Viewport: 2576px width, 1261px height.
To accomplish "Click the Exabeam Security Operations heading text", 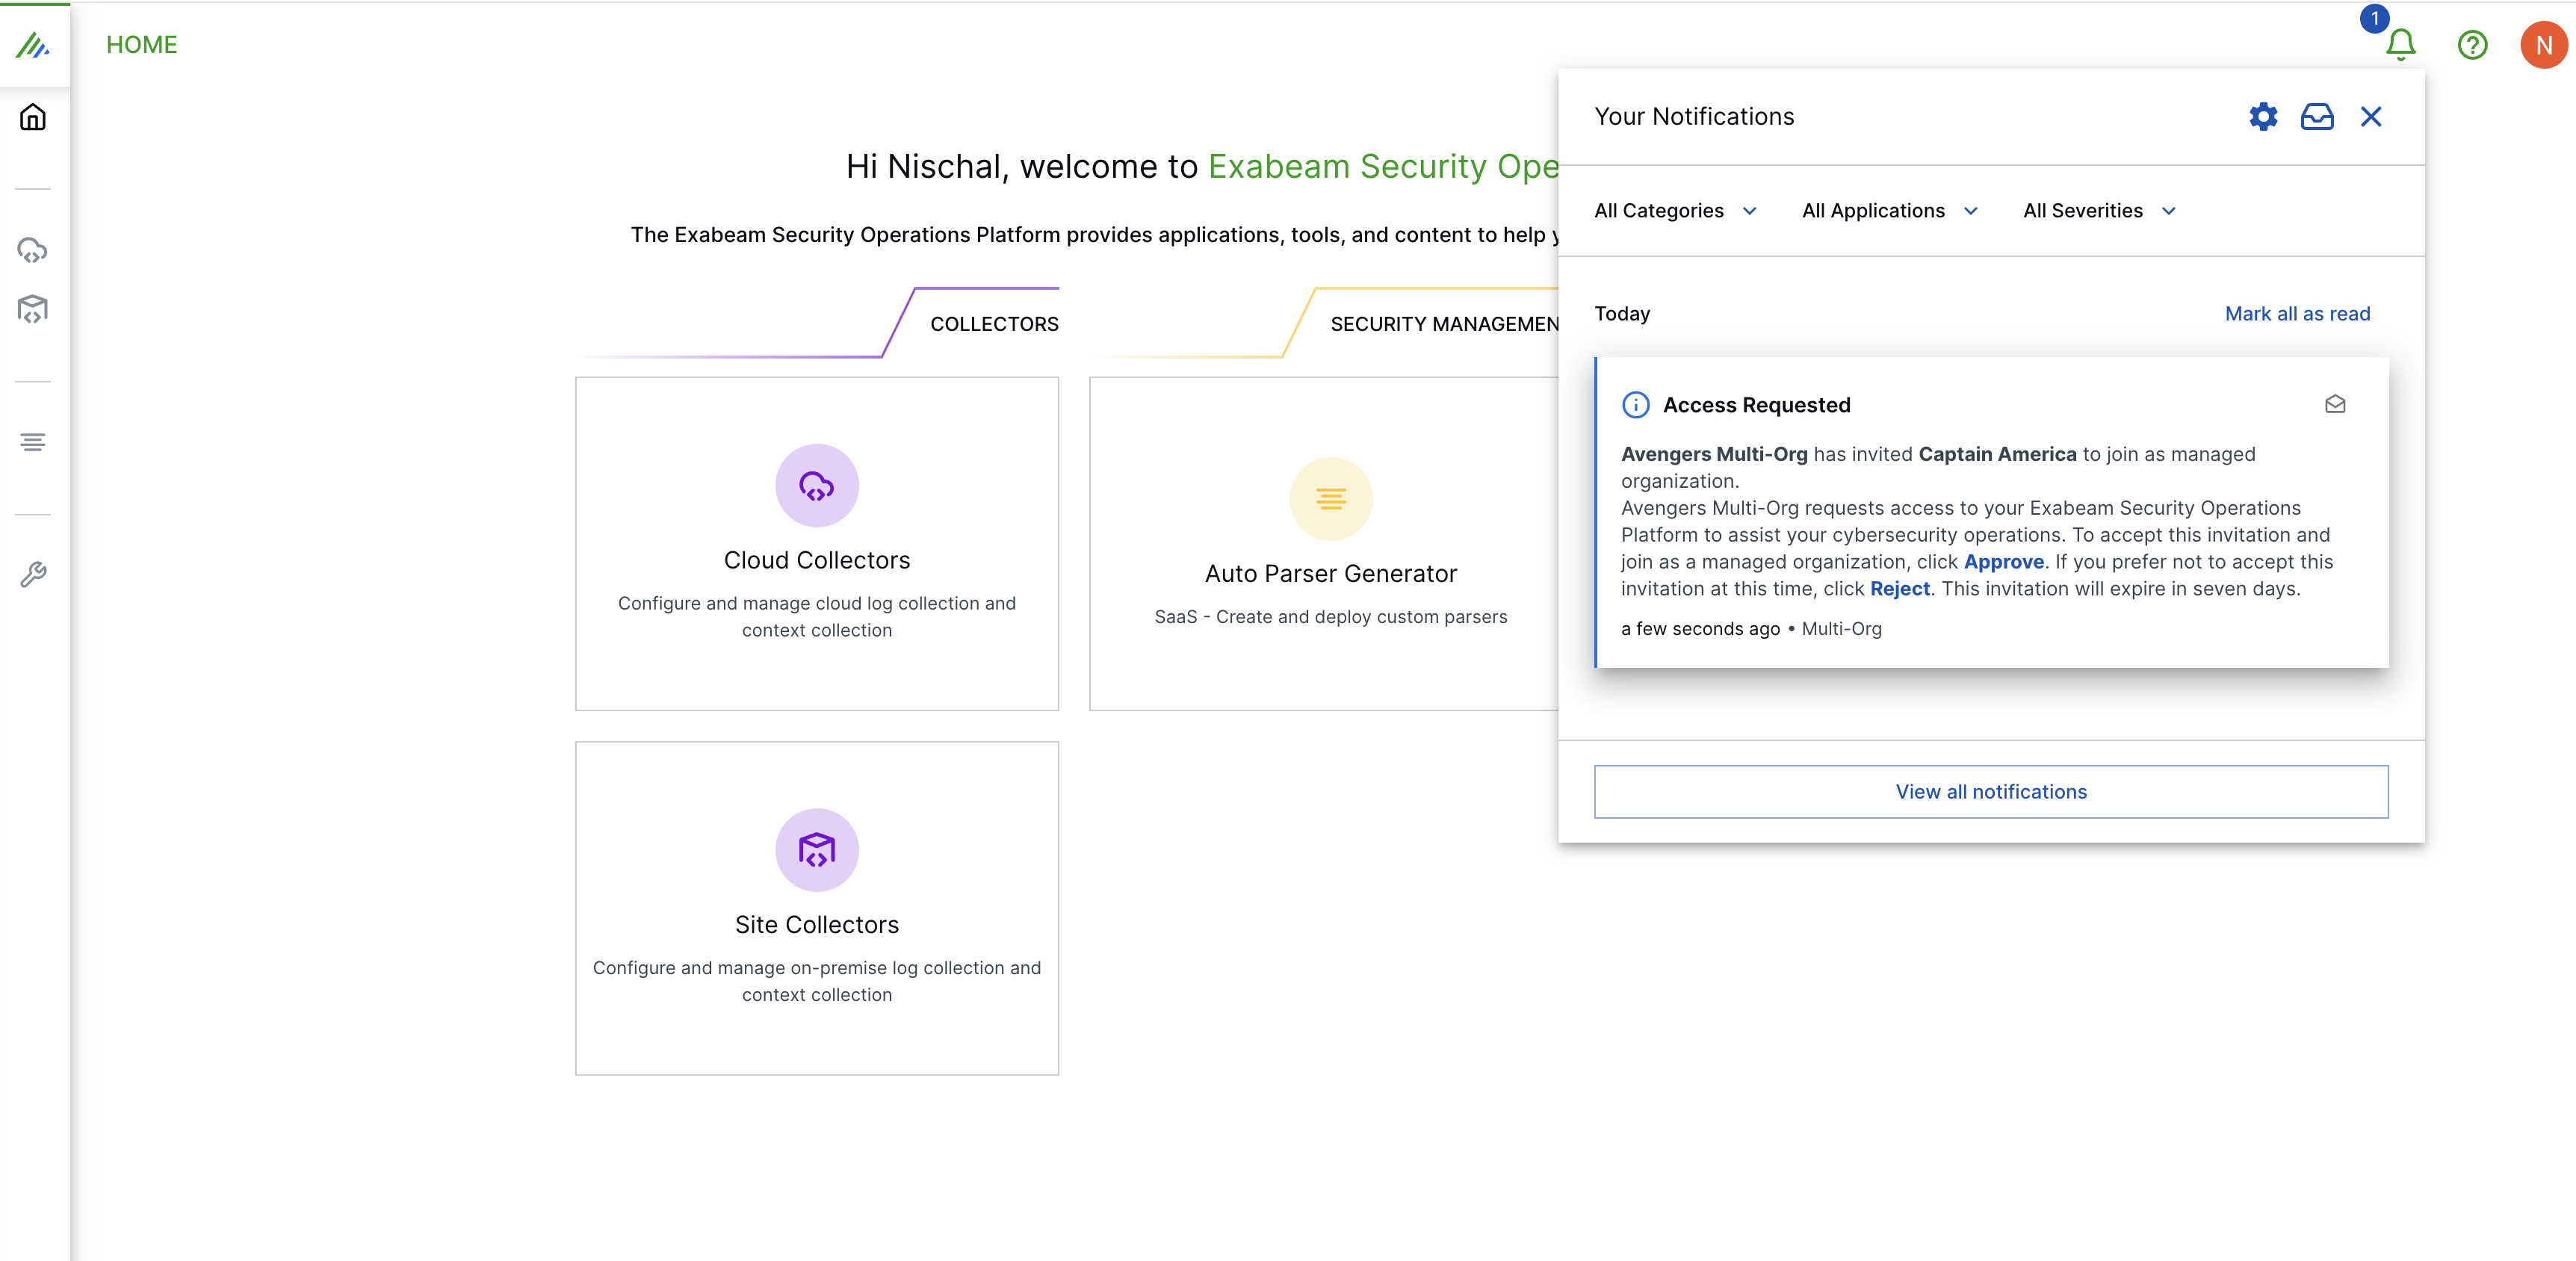I will [1383, 166].
